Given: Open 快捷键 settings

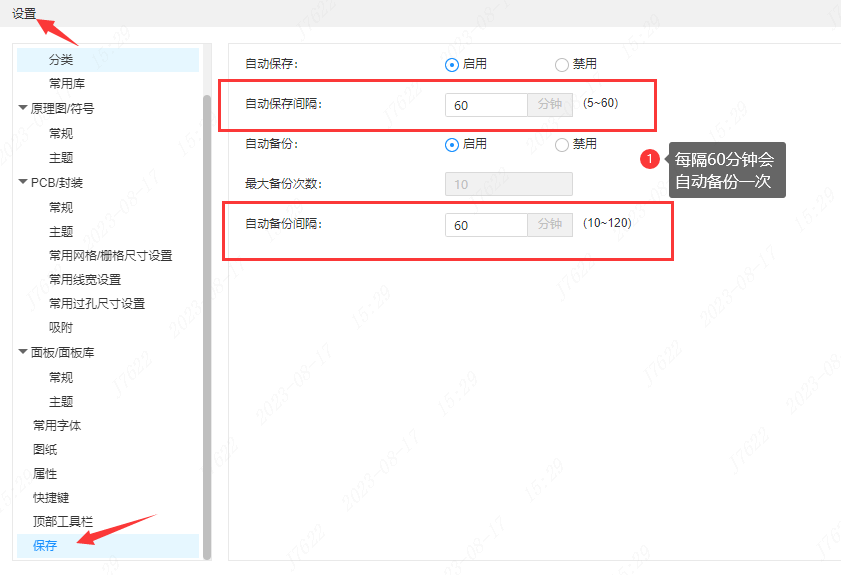Looking at the screenshot, I should click(x=51, y=498).
